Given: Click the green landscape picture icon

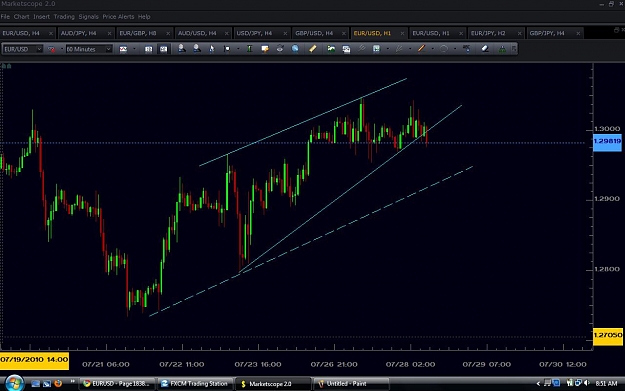Looking at the screenshot, I should pyautogui.click(x=331, y=49).
